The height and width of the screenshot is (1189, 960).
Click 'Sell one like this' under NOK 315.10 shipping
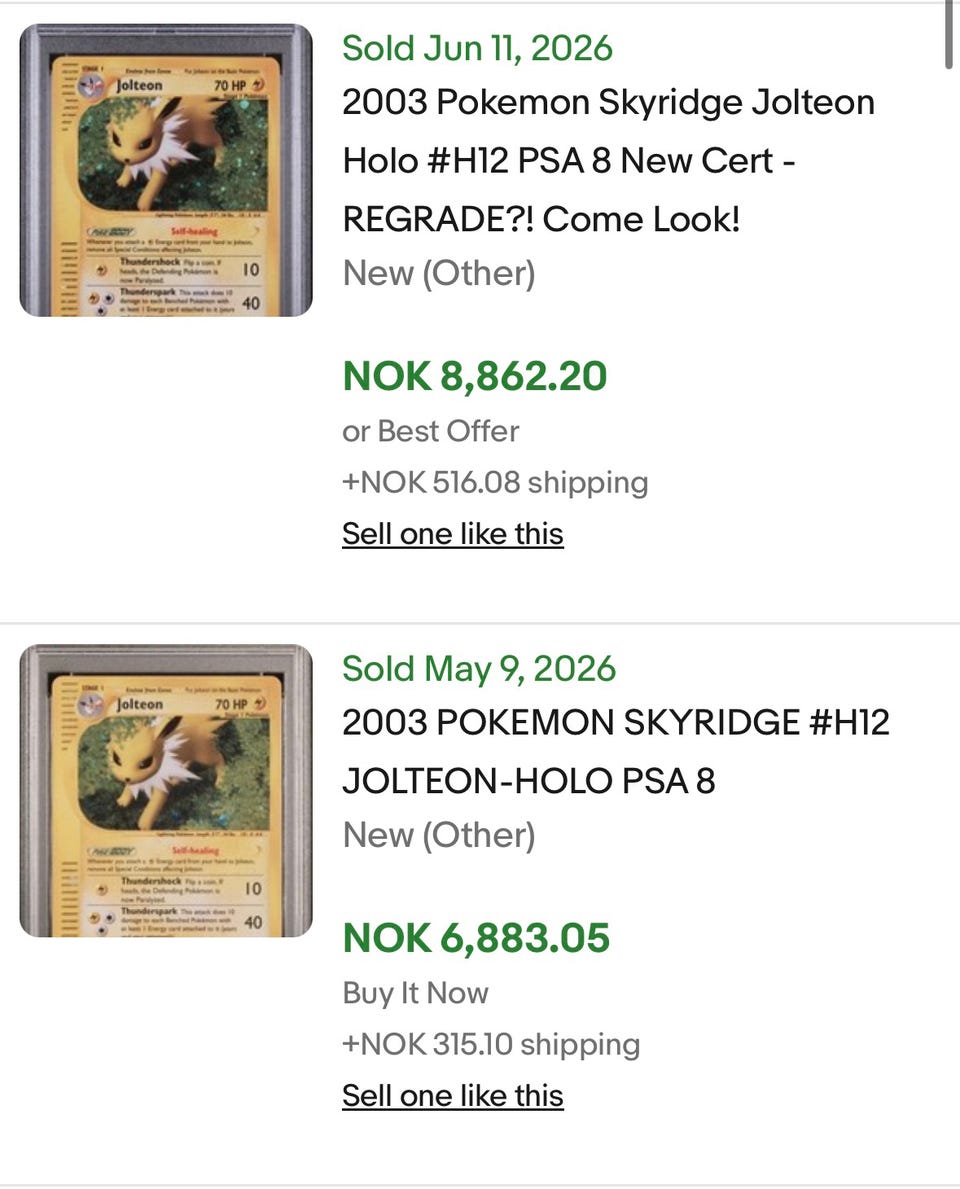click(x=453, y=1096)
